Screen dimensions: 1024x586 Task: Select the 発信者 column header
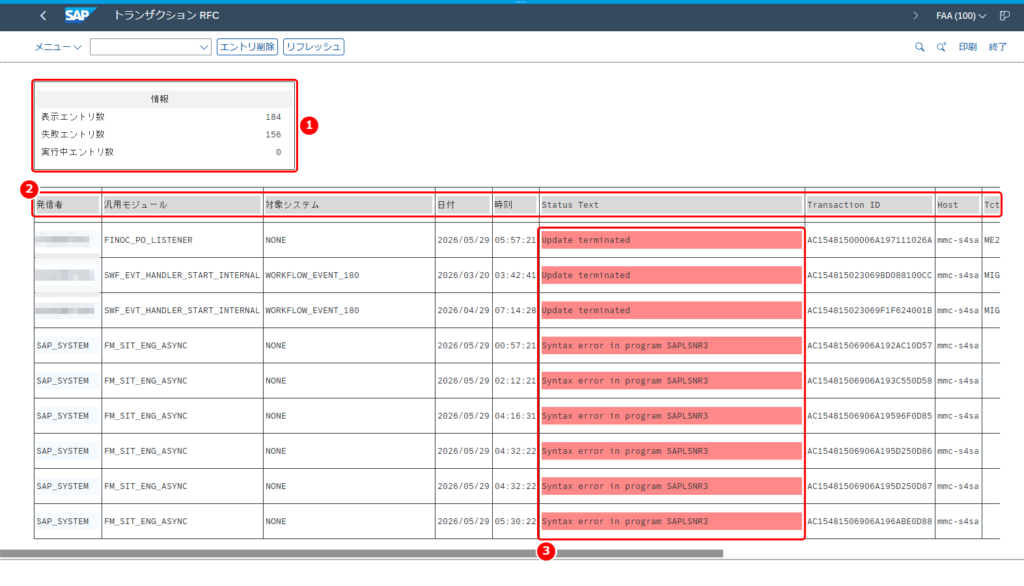(67, 205)
